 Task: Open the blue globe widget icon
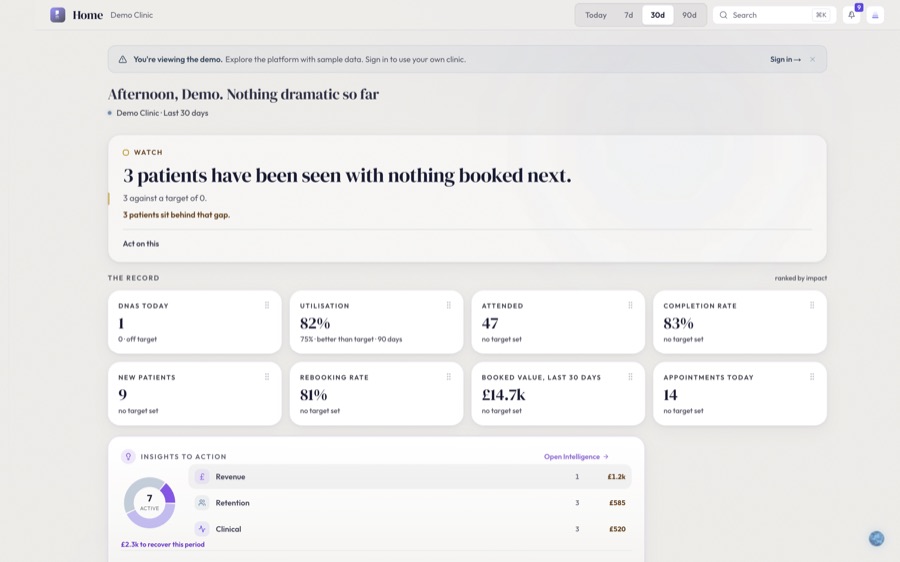[x=876, y=538]
